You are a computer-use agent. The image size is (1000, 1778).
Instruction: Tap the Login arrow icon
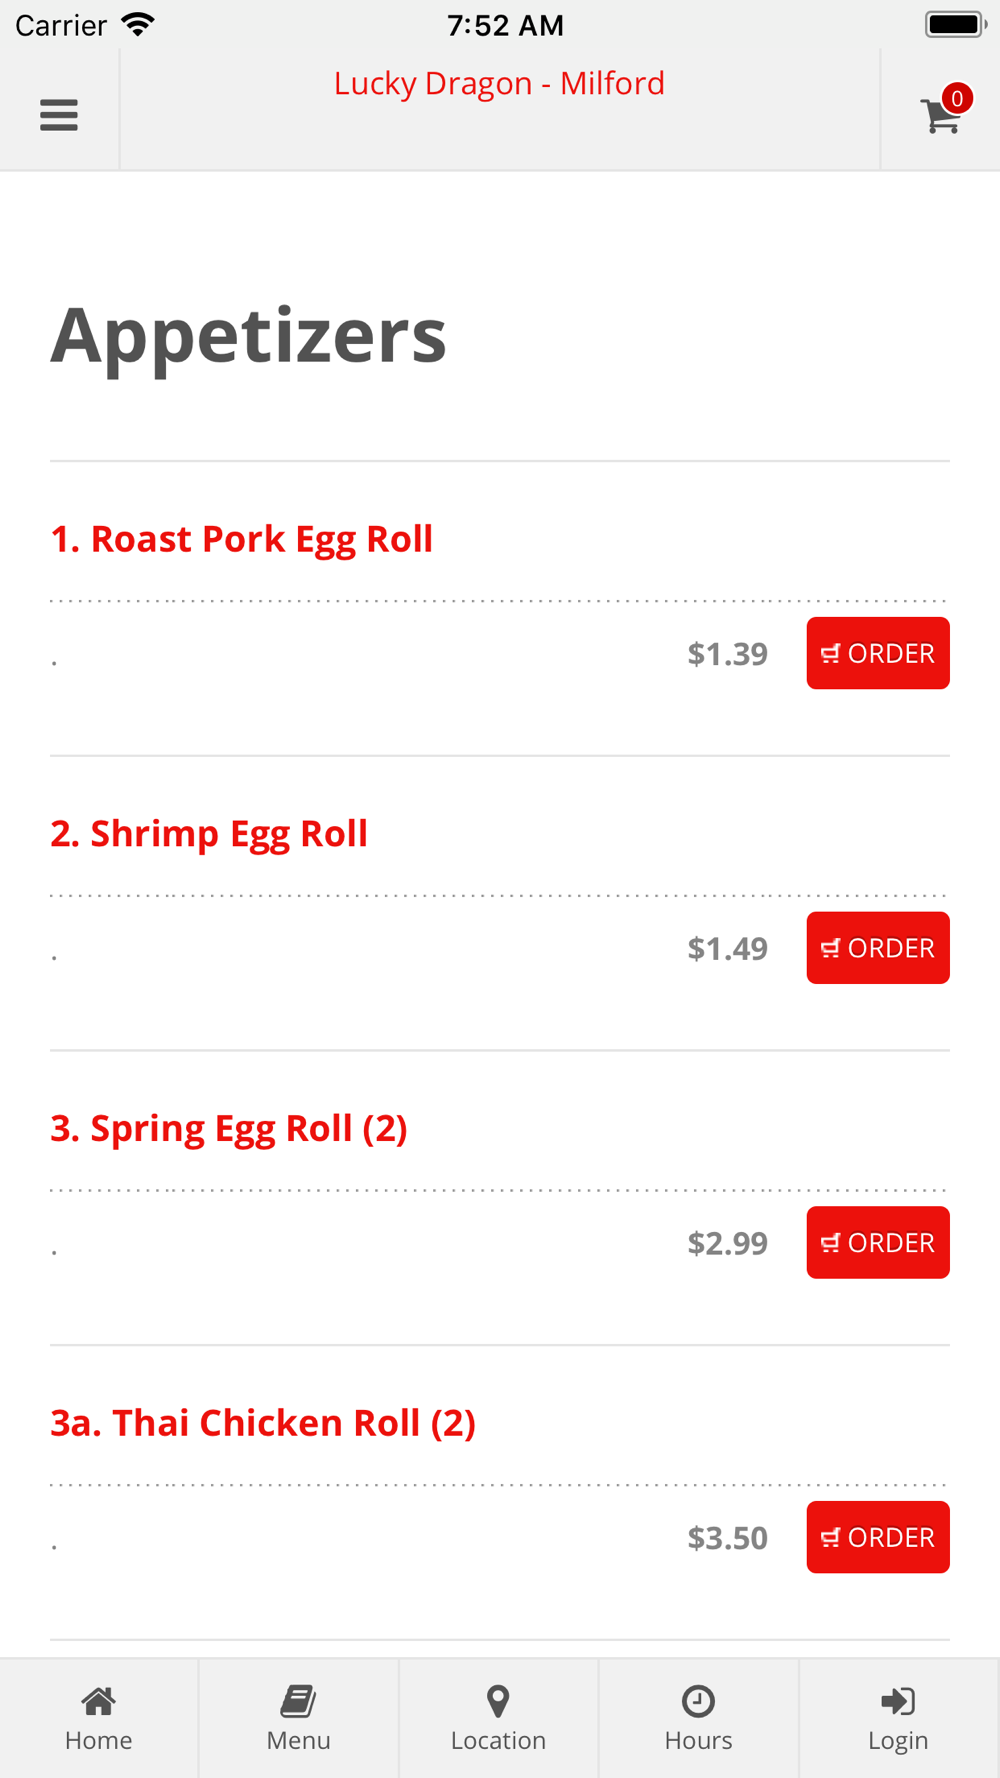pos(898,1701)
